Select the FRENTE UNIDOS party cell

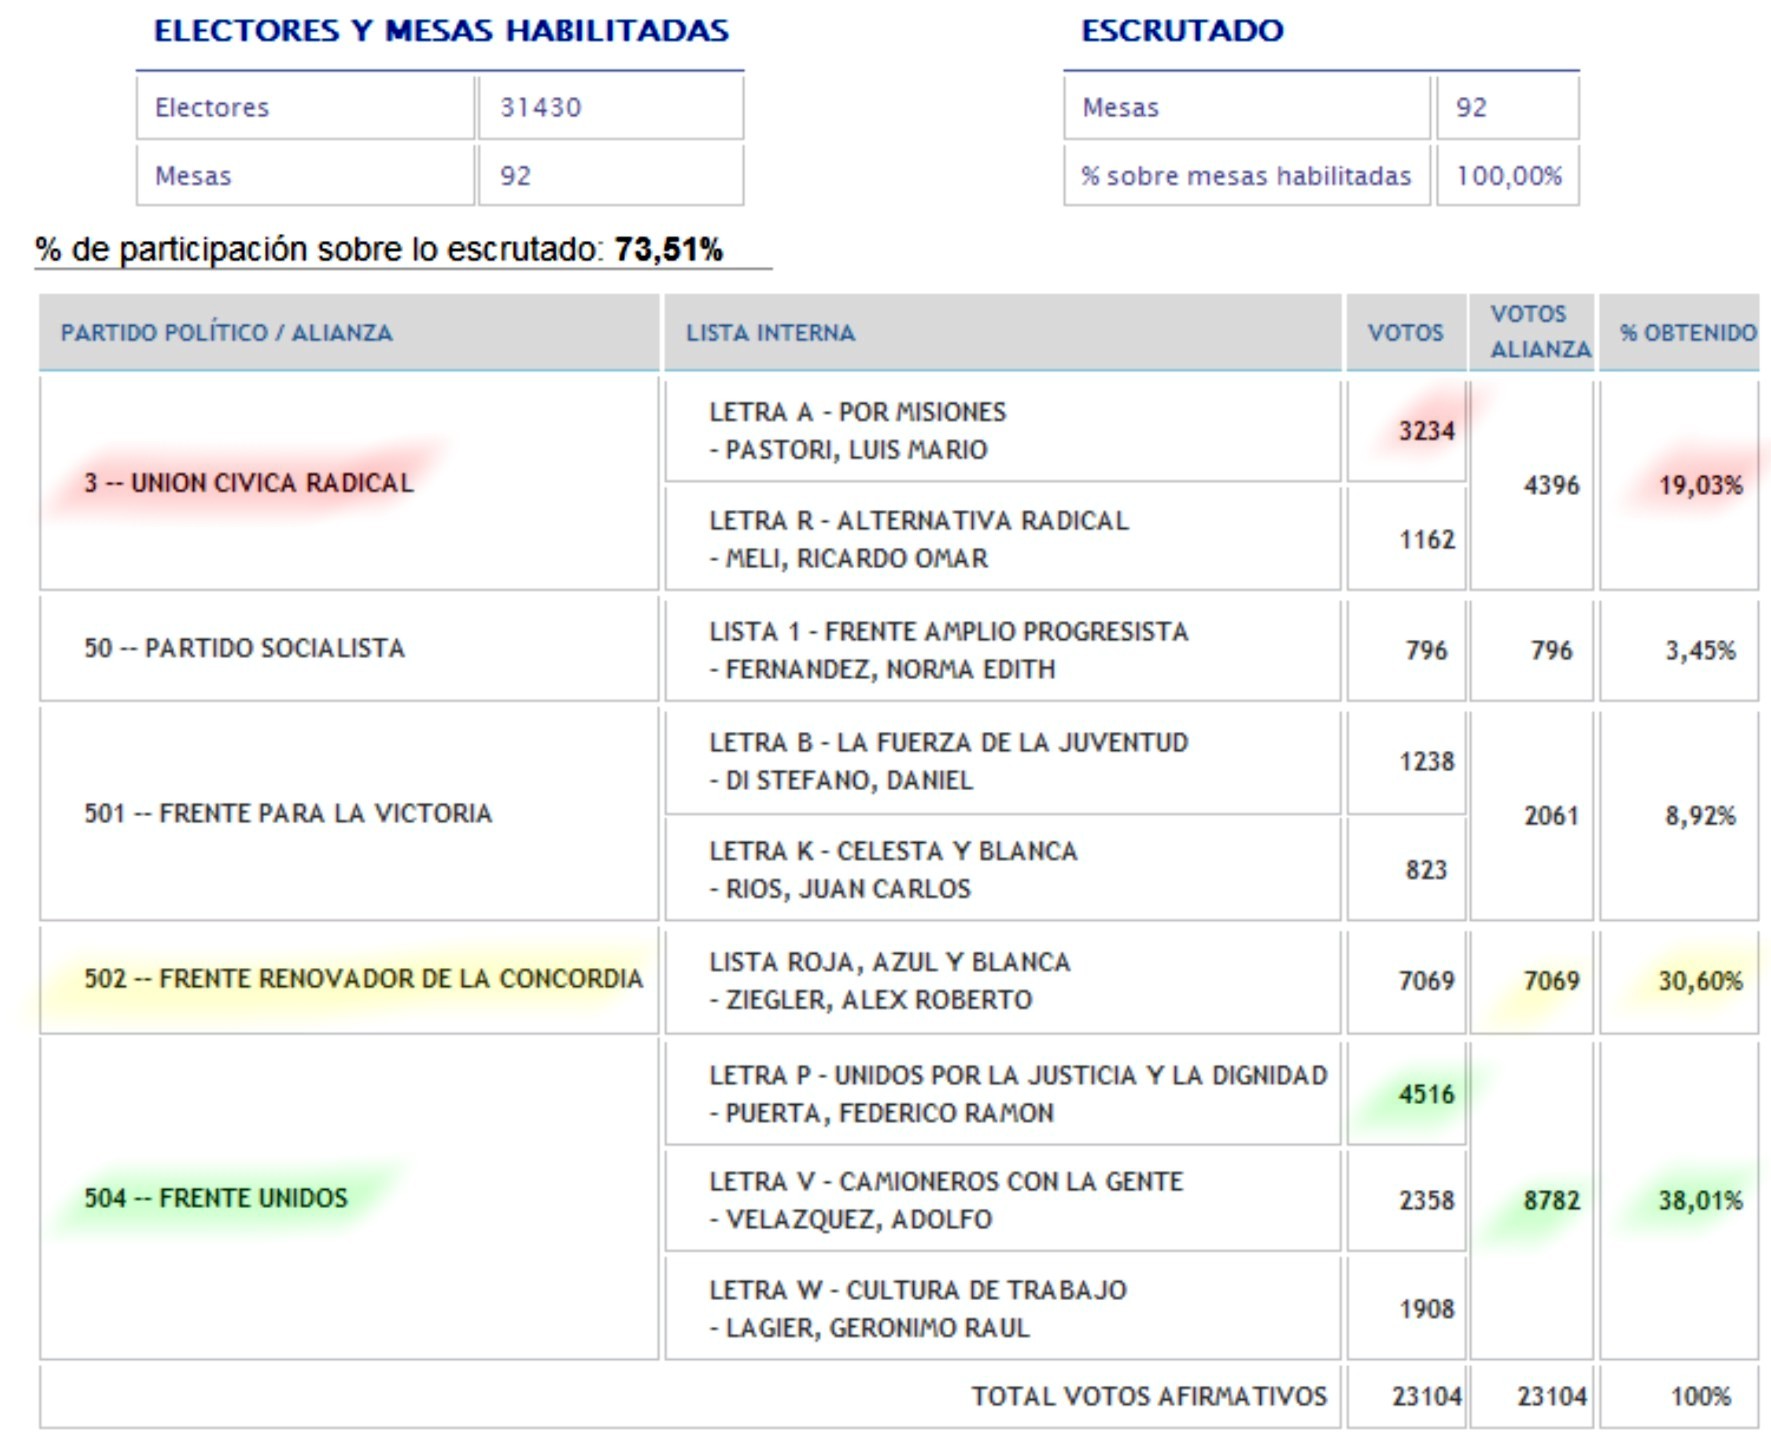coord(216,1198)
